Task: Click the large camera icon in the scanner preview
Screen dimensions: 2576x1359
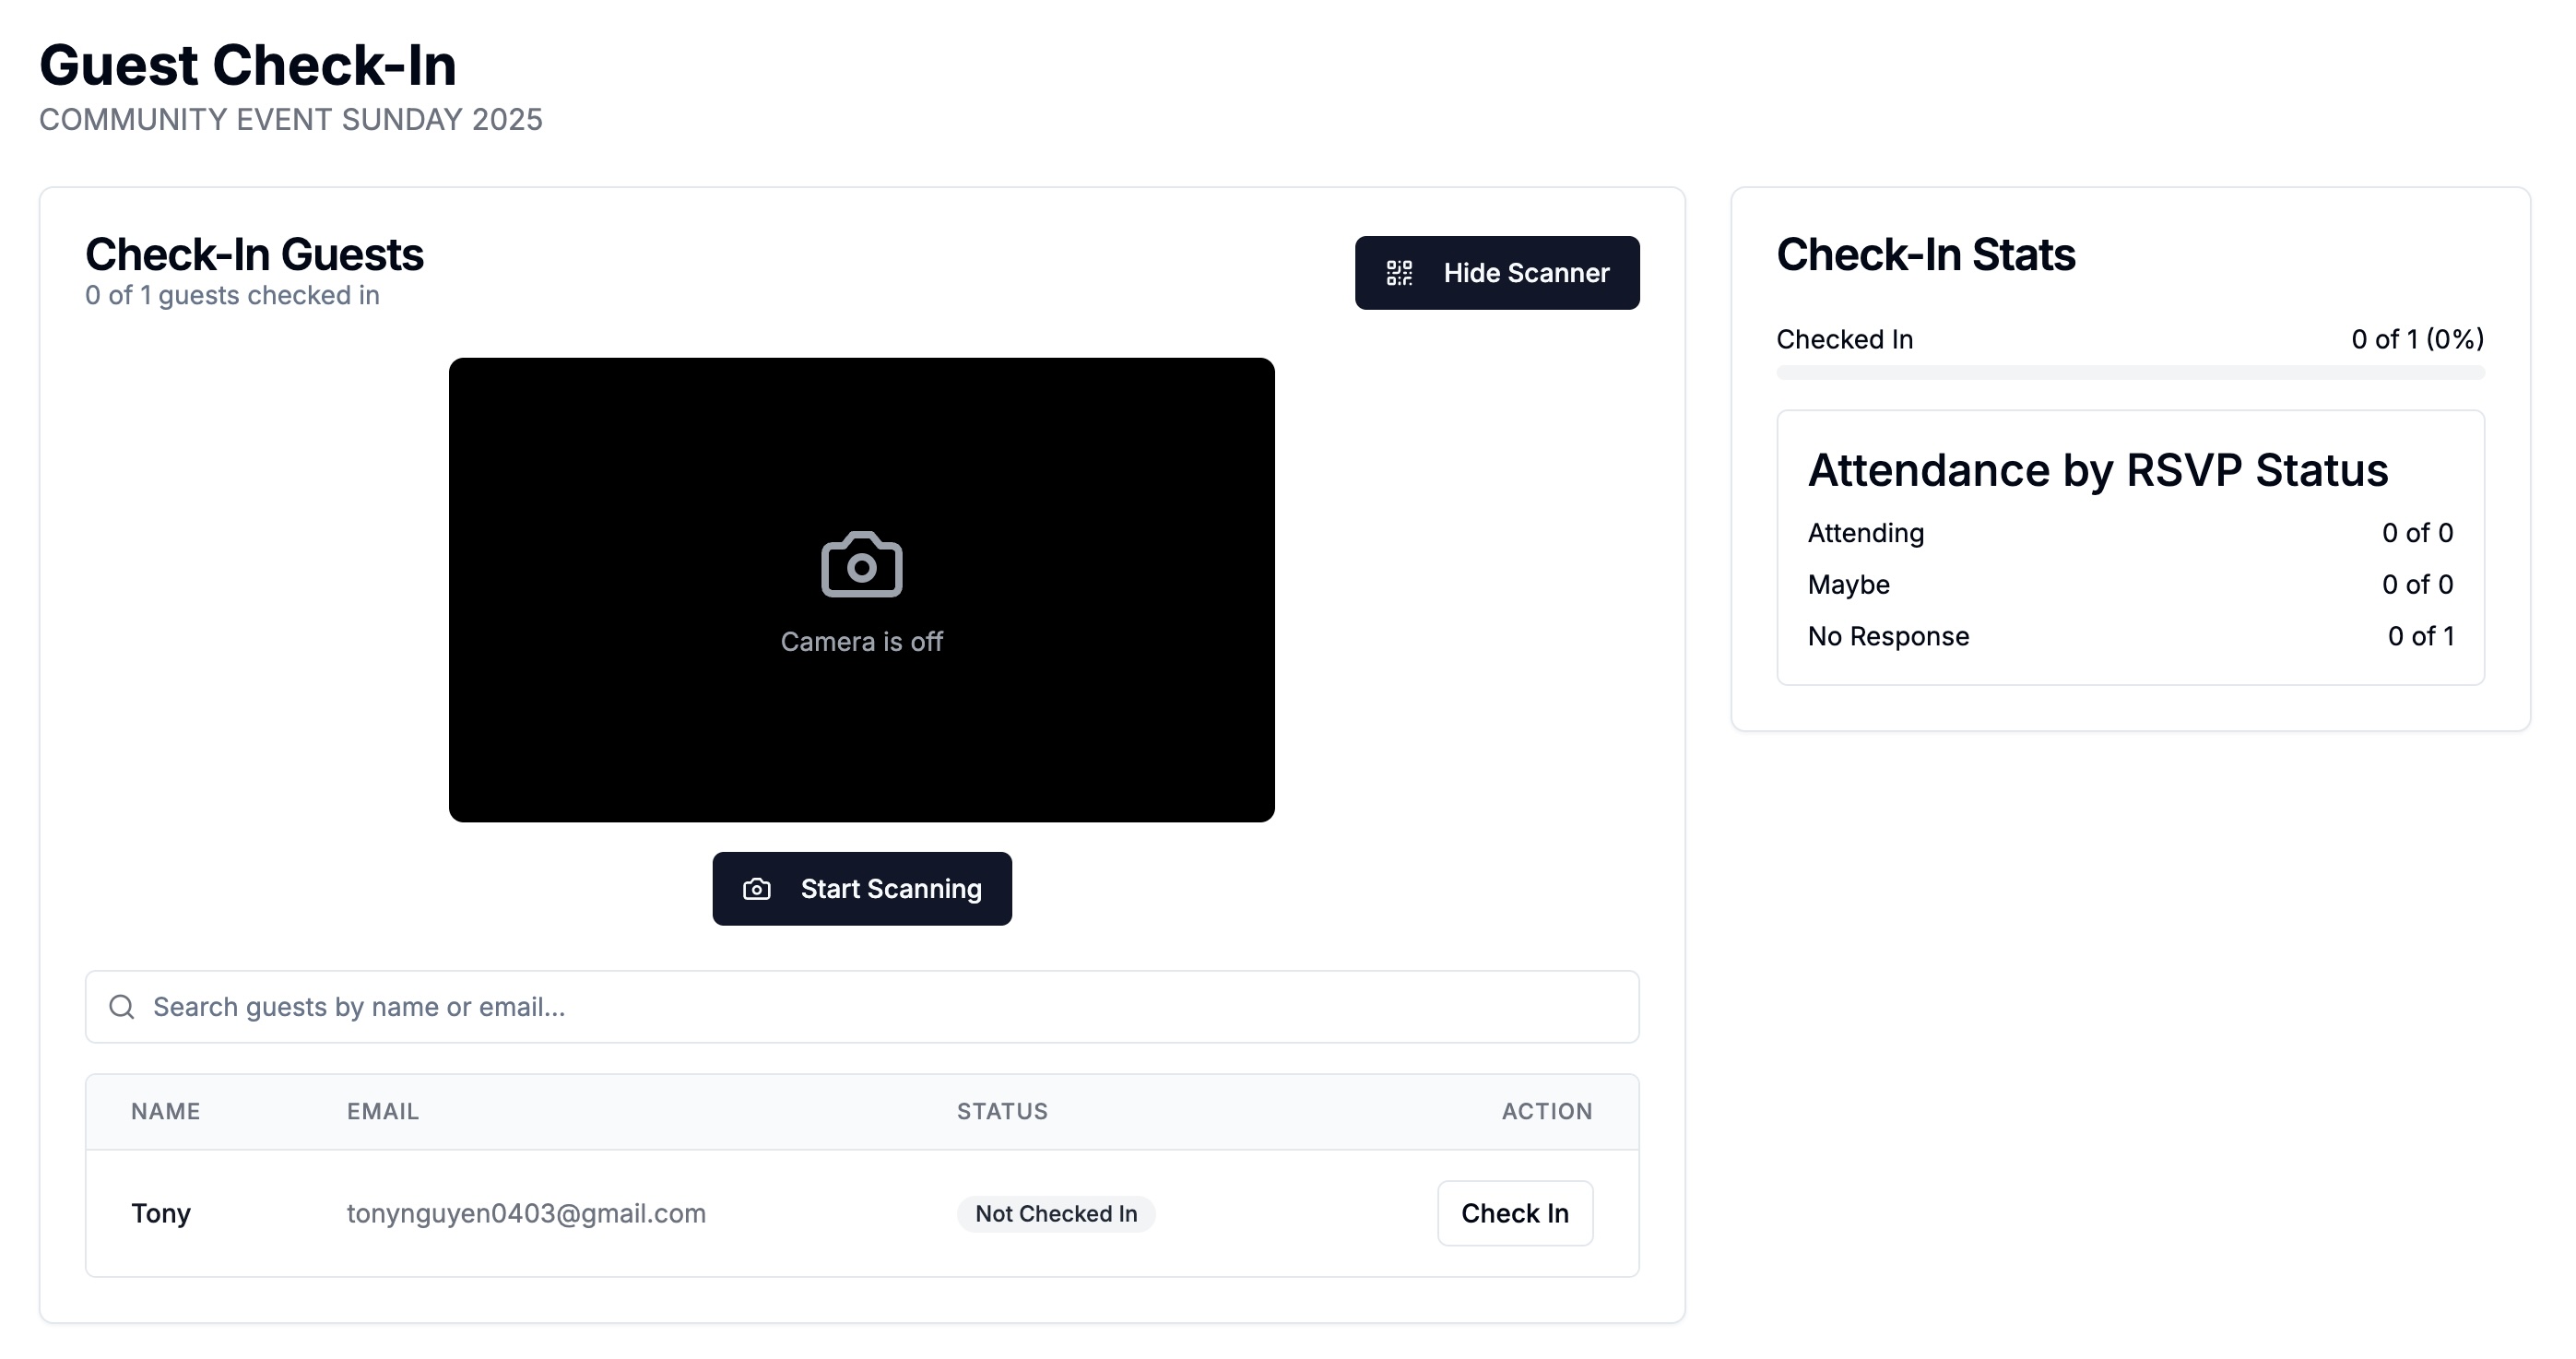Action: [862, 565]
